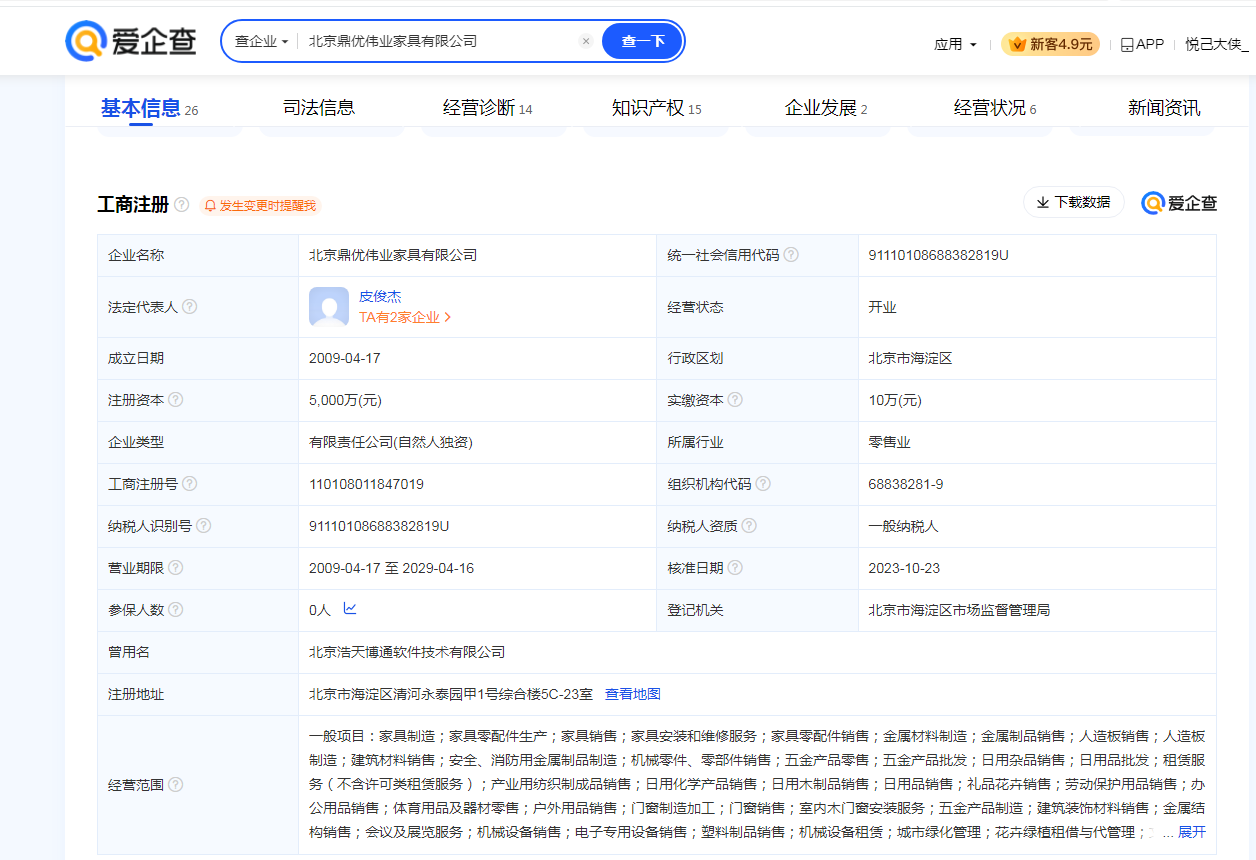The height and width of the screenshot is (860, 1256).
Task: Click 核准日期 value 2023-10-23
Action: pos(904,568)
